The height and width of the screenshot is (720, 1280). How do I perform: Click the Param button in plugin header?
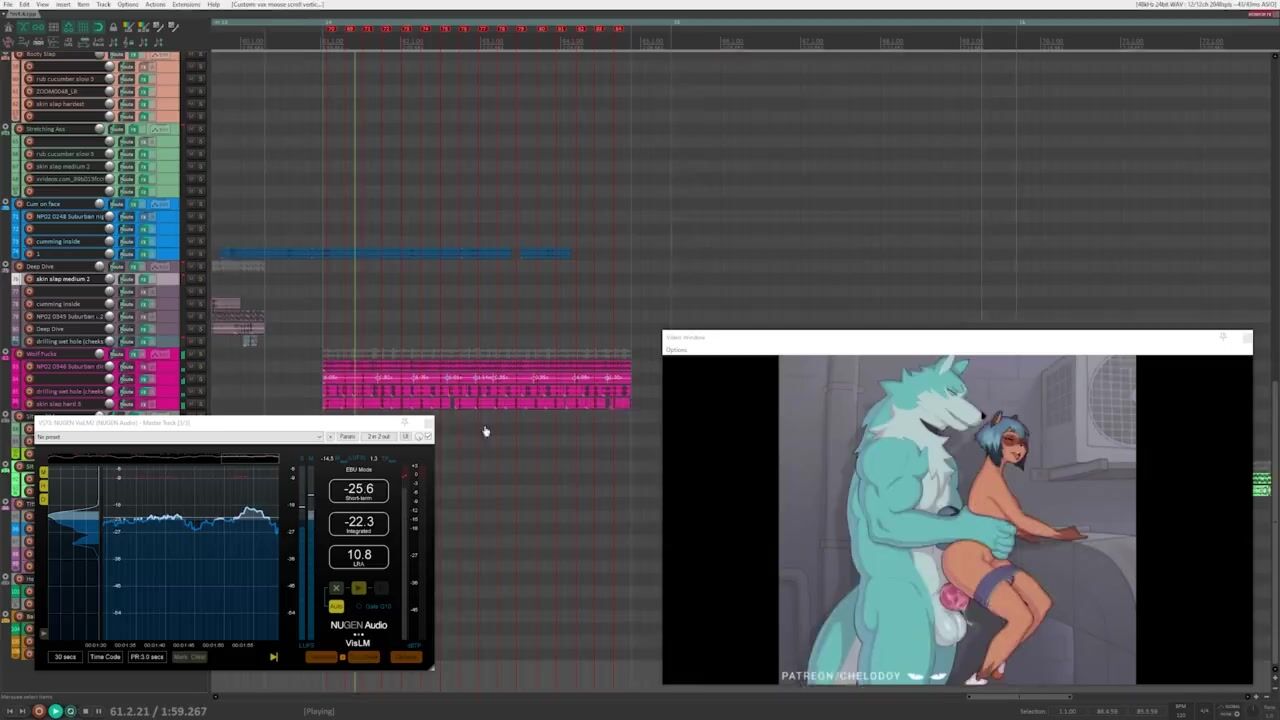[347, 437]
